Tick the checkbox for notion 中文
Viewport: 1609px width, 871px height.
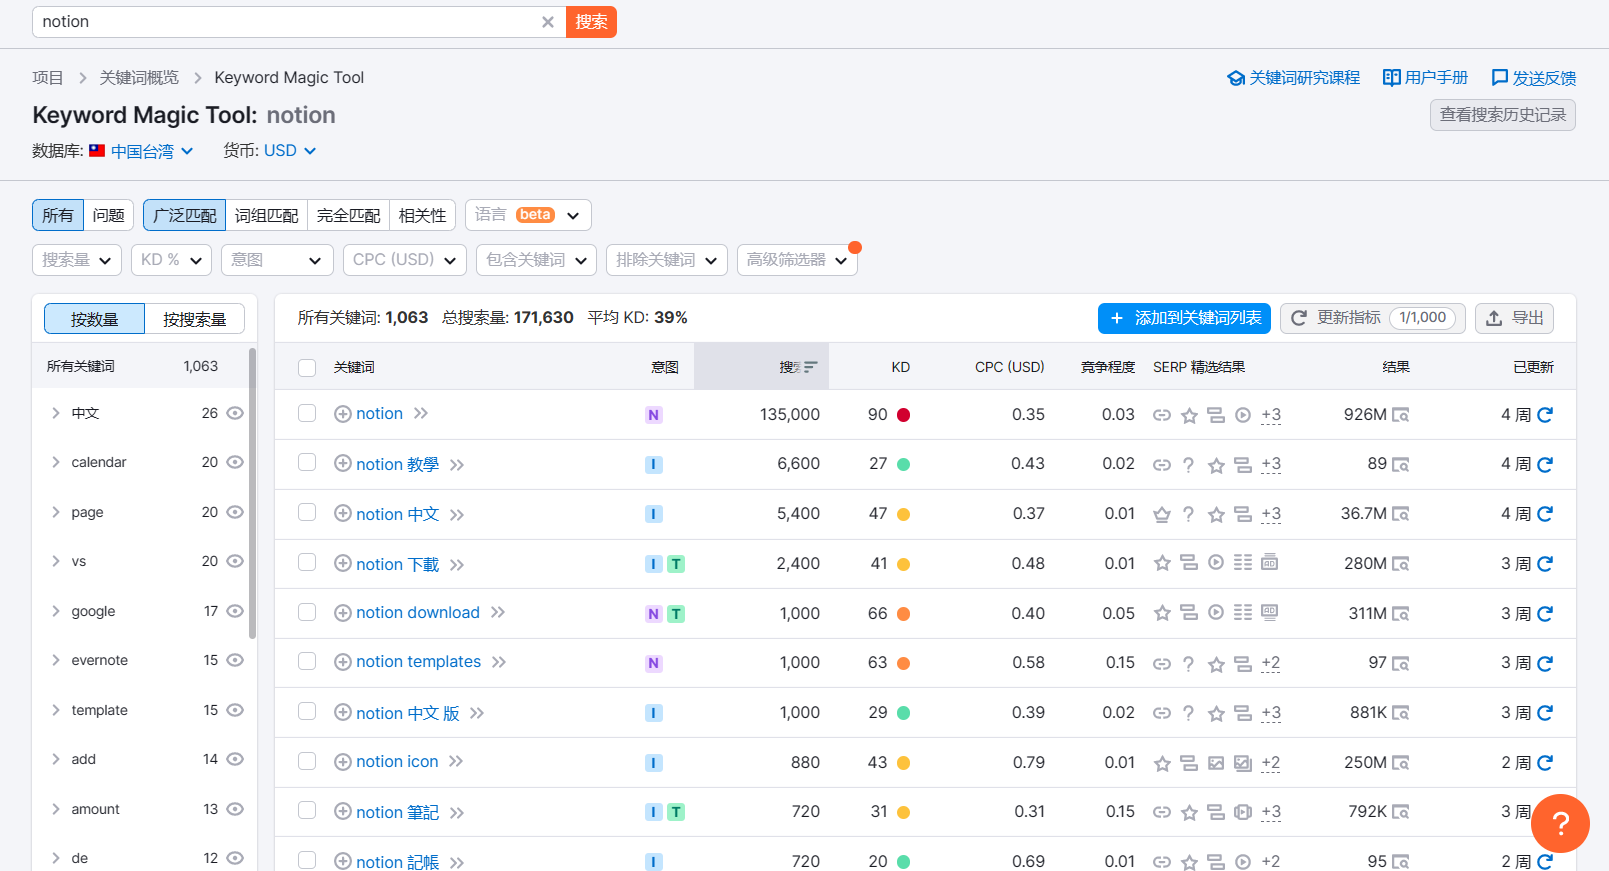pyautogui.click(x=307, y=513)
